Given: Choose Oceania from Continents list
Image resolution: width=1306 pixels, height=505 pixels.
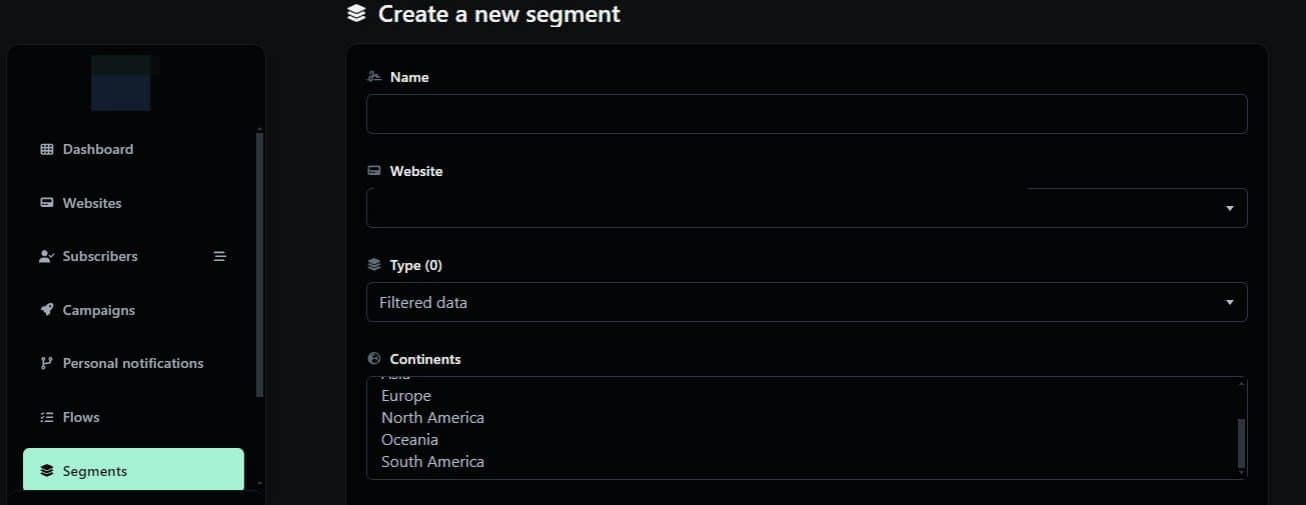Looking at the screenshot, I should (409, 440).
